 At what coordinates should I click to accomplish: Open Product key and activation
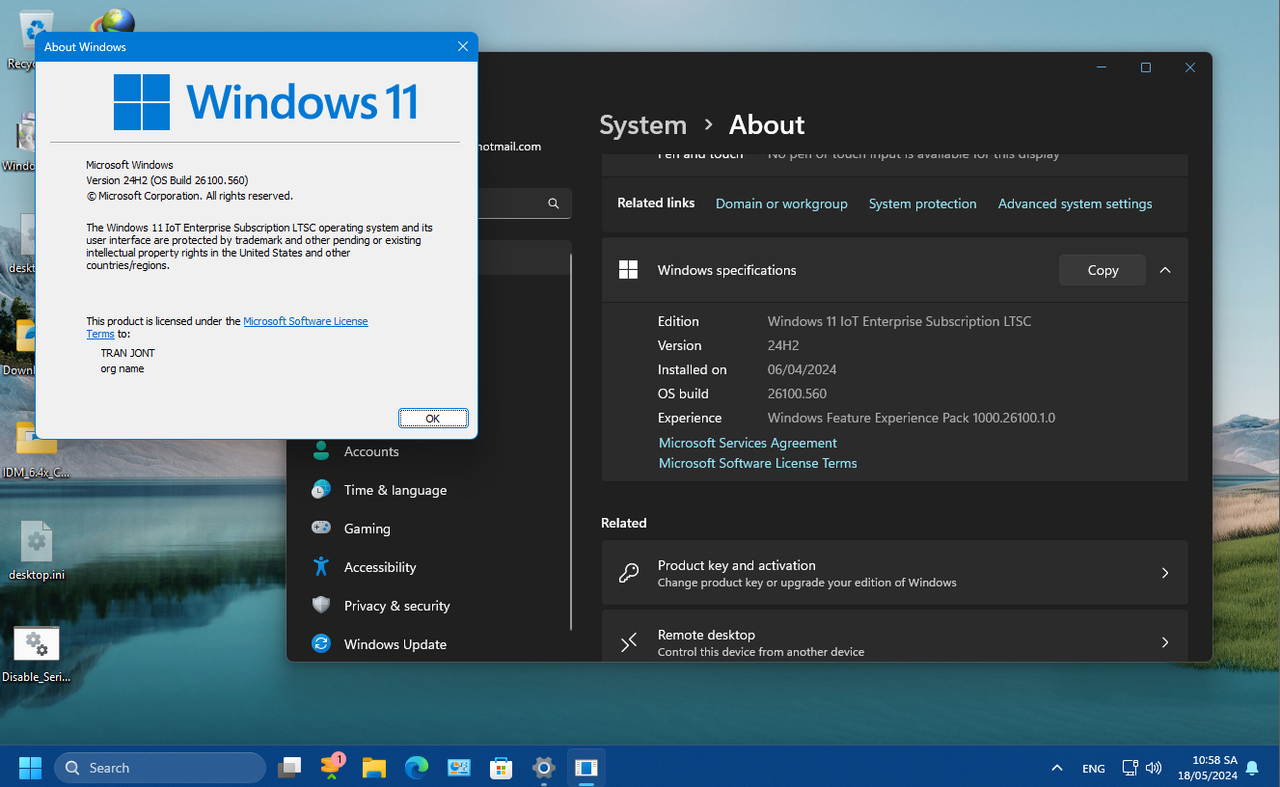click(x=894, y=573)
